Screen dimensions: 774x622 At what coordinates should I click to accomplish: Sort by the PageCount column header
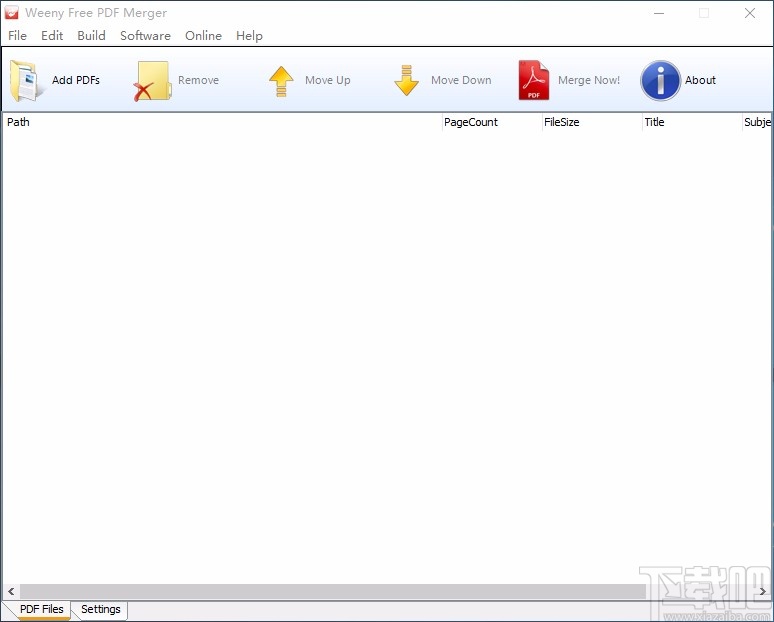492,122
